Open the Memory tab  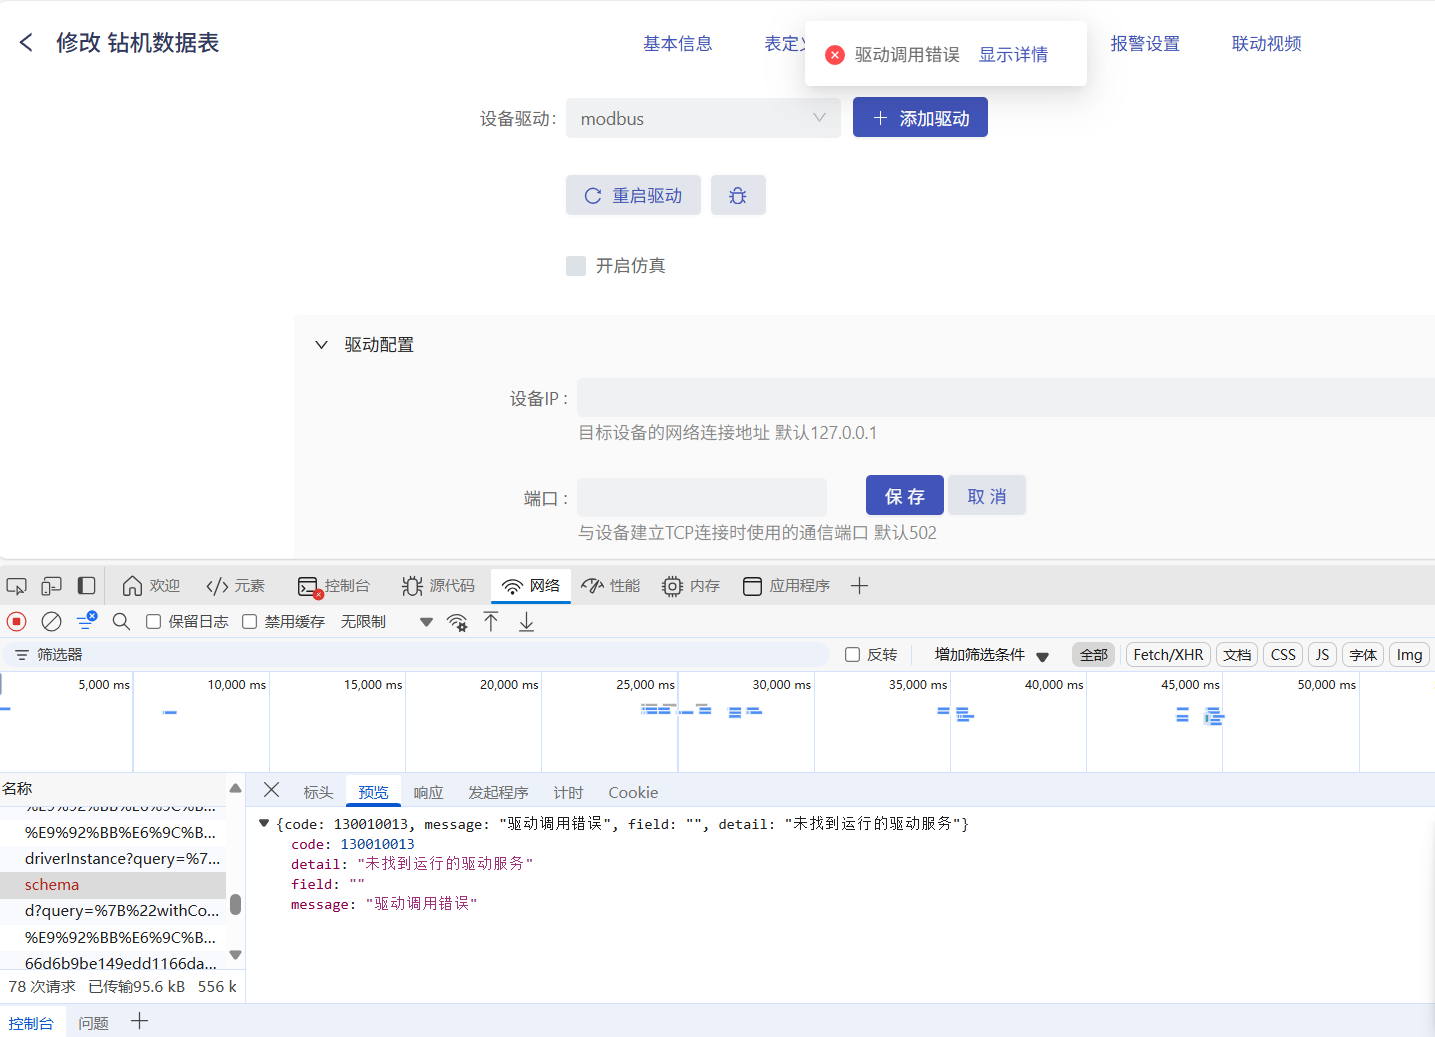pos(691,586)
